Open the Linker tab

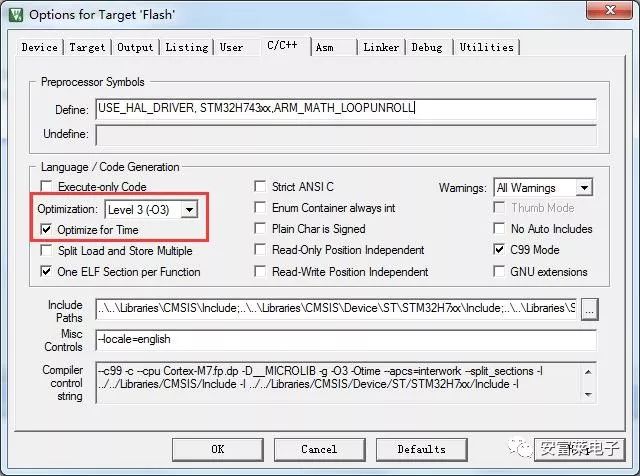coord(381,47)
